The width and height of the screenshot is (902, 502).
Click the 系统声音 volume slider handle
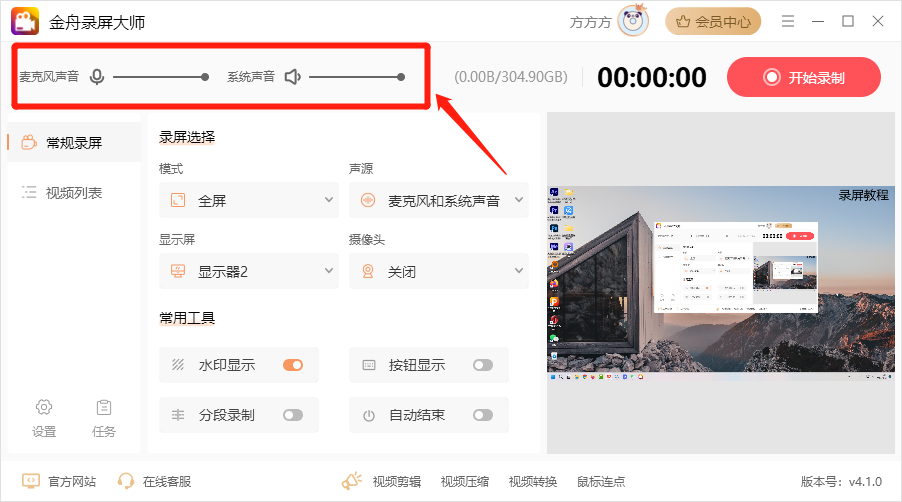[x=401, y=76]
